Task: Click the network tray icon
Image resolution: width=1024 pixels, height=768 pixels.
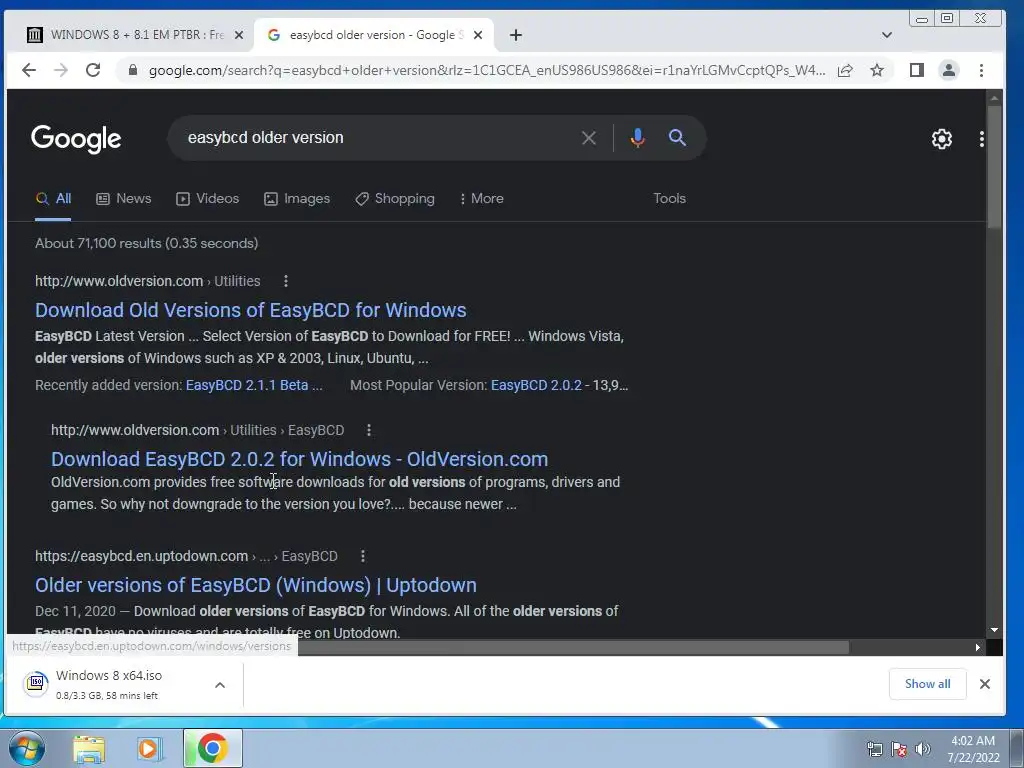Action: tap(874, 749)
